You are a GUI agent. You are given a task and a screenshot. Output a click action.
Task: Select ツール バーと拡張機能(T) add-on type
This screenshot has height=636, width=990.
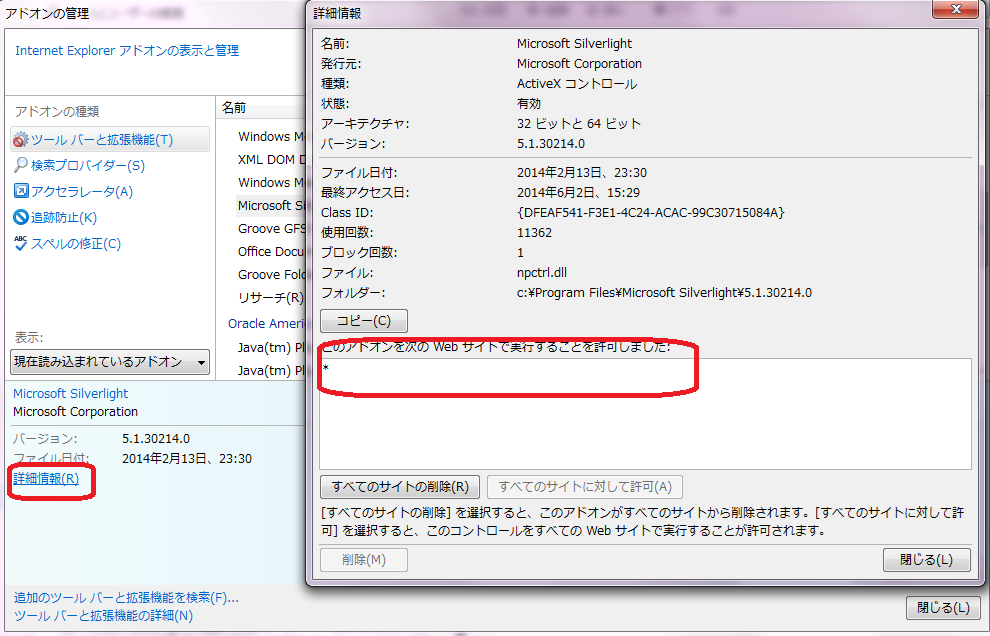pyautogui.click(x=110, y=140)
